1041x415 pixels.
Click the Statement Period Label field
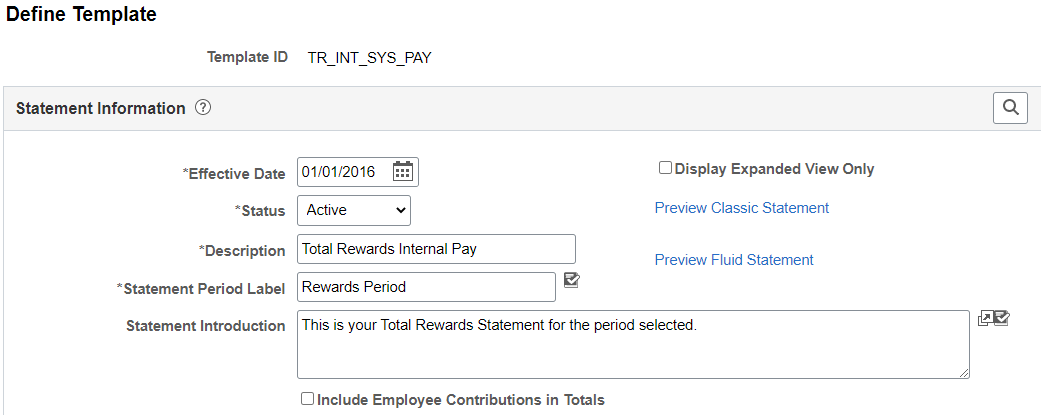point(426,287)
